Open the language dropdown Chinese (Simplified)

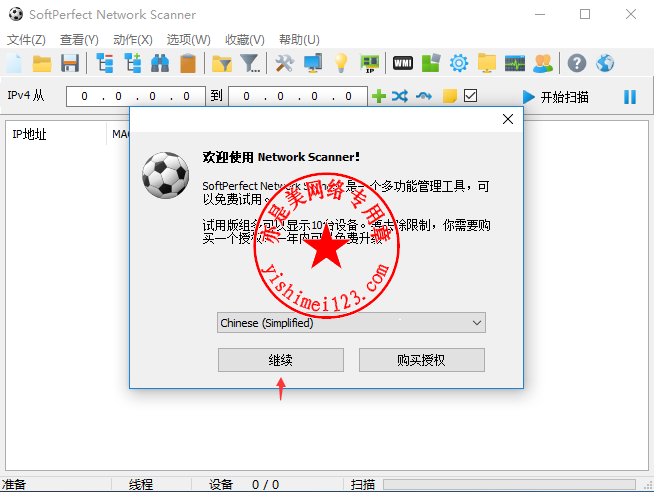click(351, 323)
